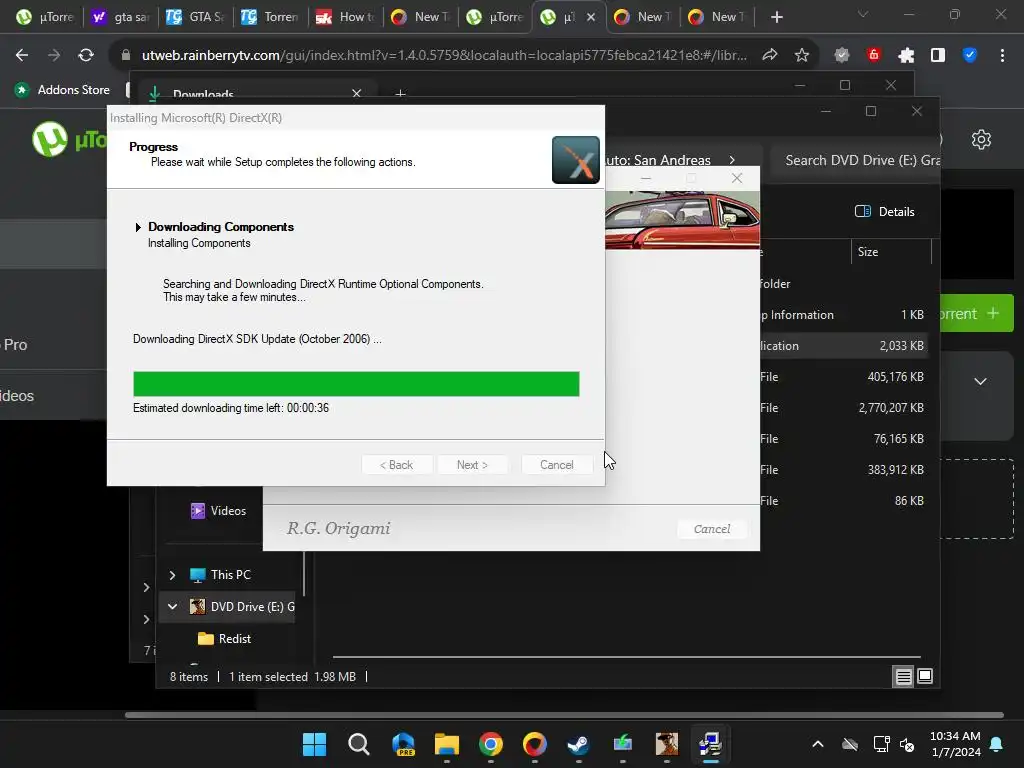Open uTorrent Web settings gear

981,139
